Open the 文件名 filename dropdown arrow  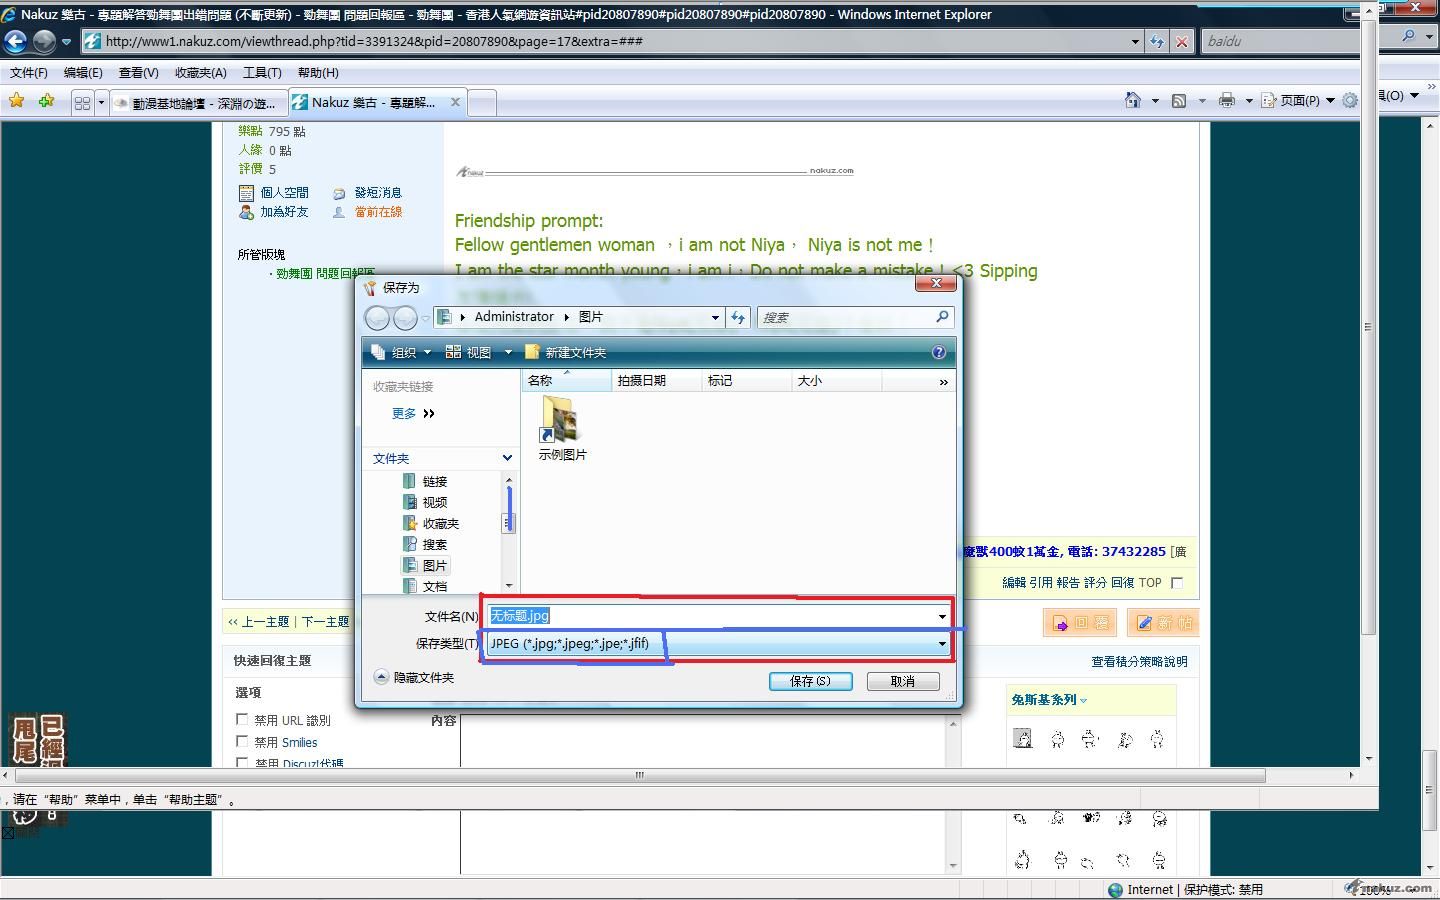tap(941, 616)
